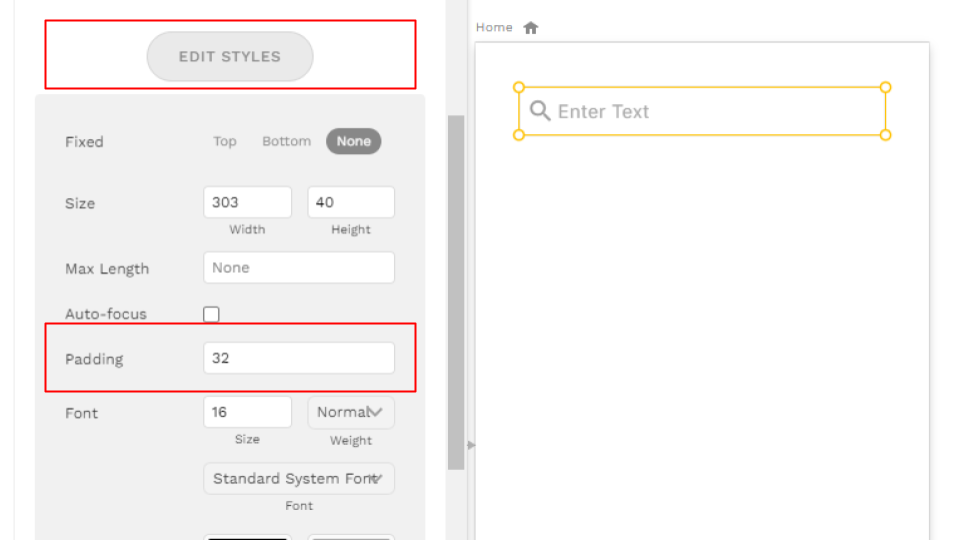Screen dimensions: 960x540
Task: Enable the Auto-focus checkbox
Action: click(x=211, y=314)
